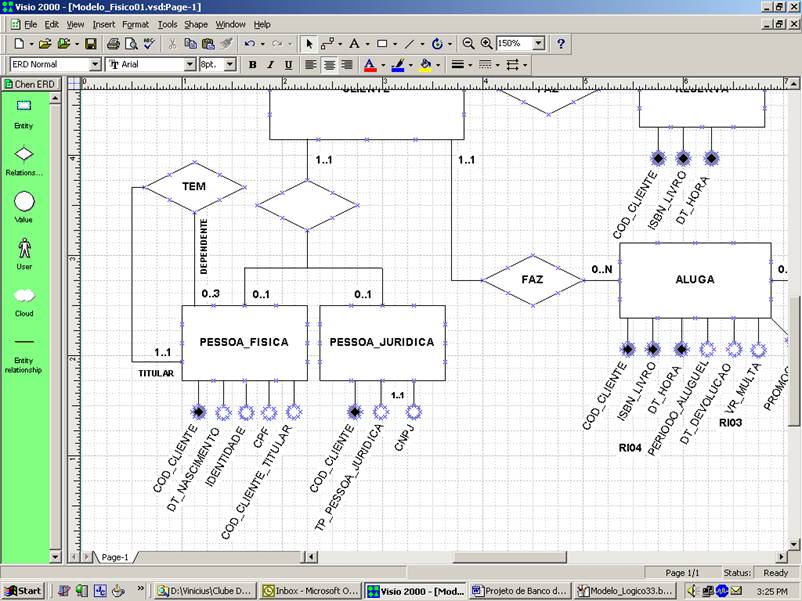
Task: Open the zoom percentage dropdown
Action: click(539, 44)
